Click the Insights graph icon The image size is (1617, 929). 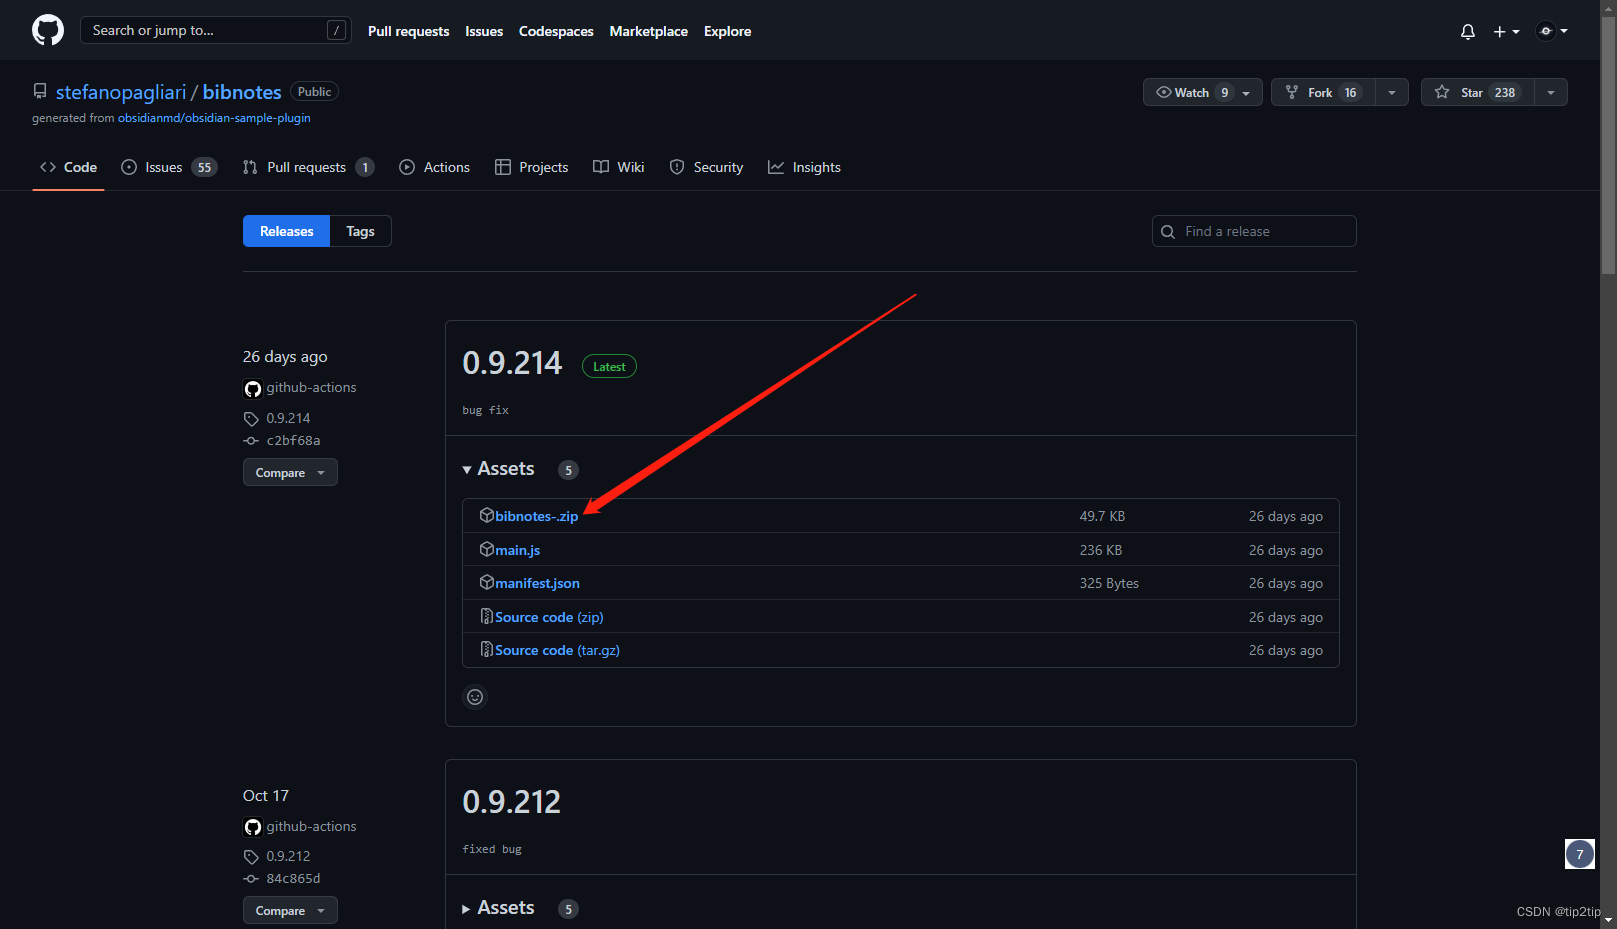pyautogui.click(x=776, y=167)
